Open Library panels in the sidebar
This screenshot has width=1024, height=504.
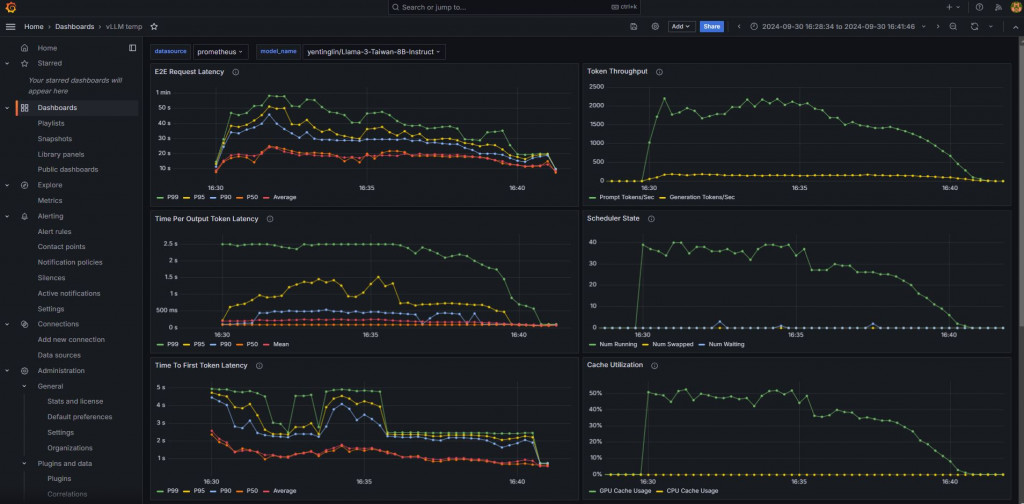tap(61, 154)
